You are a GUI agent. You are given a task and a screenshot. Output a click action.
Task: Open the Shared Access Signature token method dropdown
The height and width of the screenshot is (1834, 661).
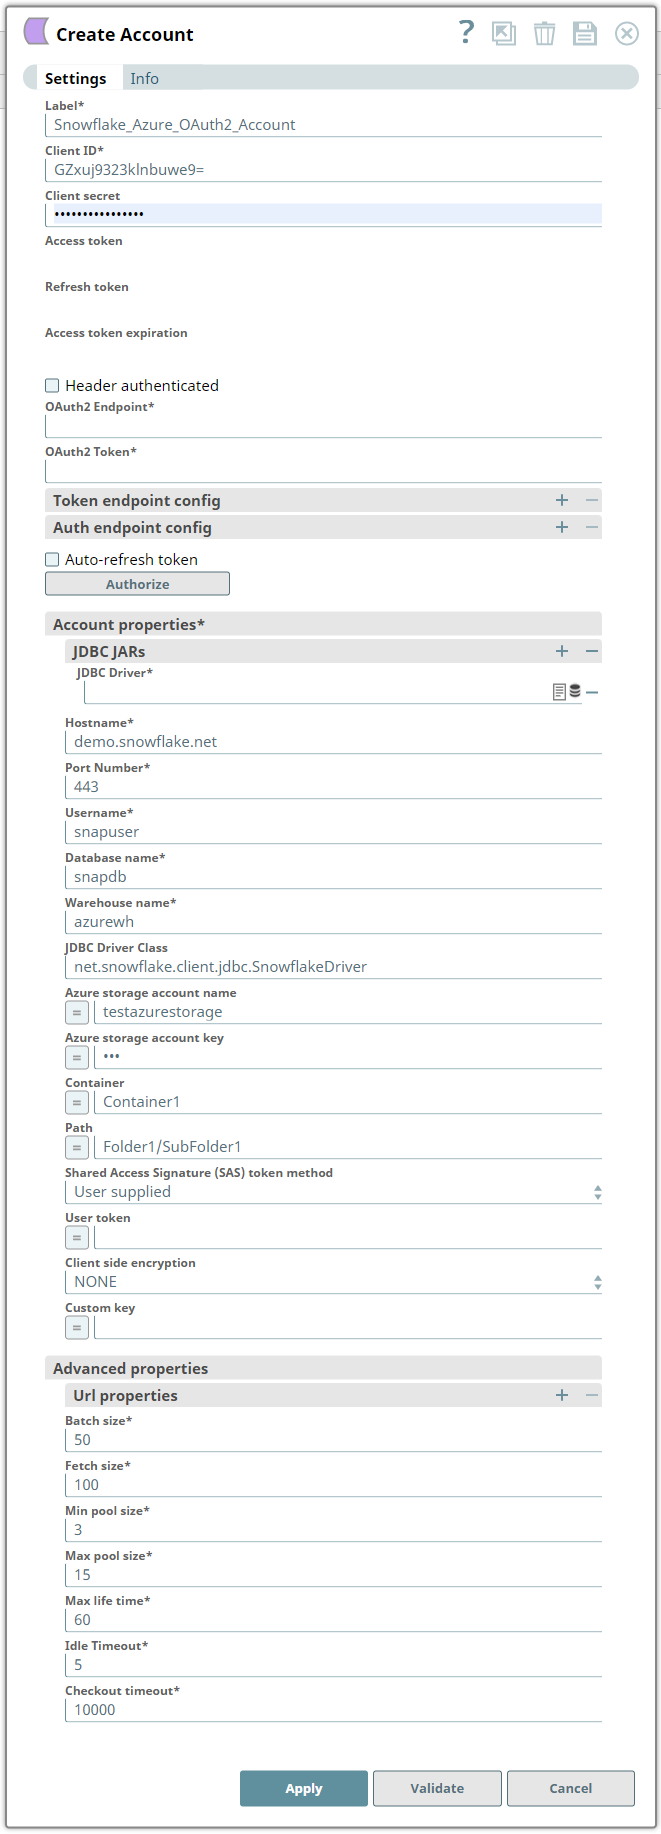click(x=597, y=1192)
